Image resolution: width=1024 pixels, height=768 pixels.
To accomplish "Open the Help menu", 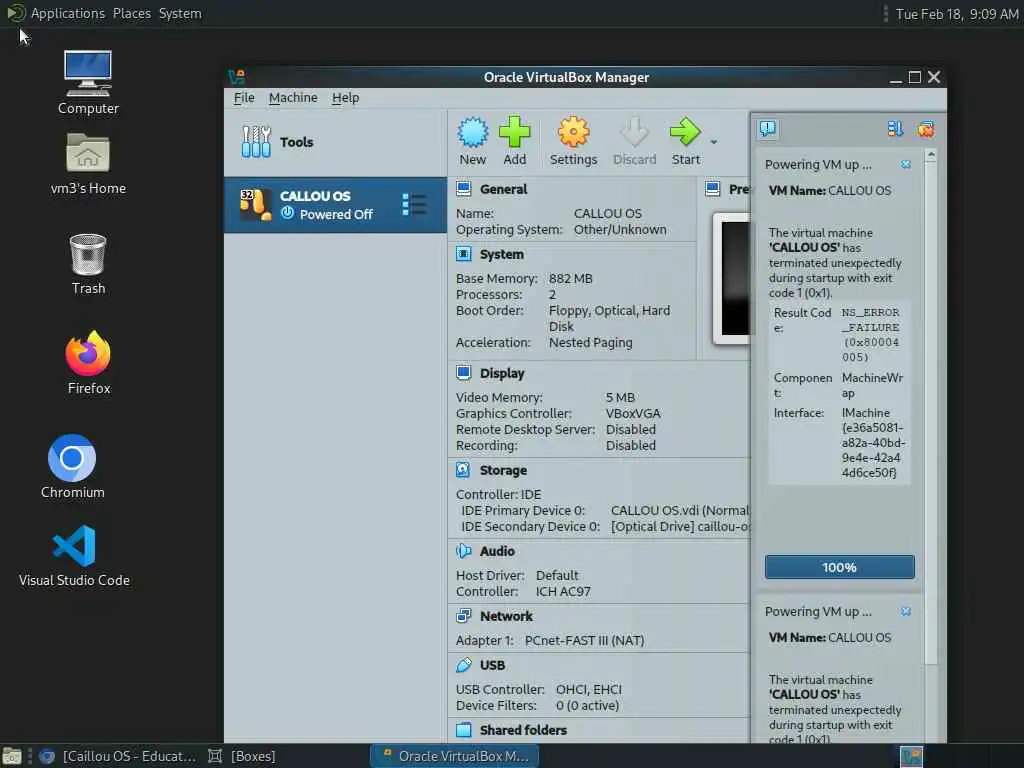I will (345, 98).
